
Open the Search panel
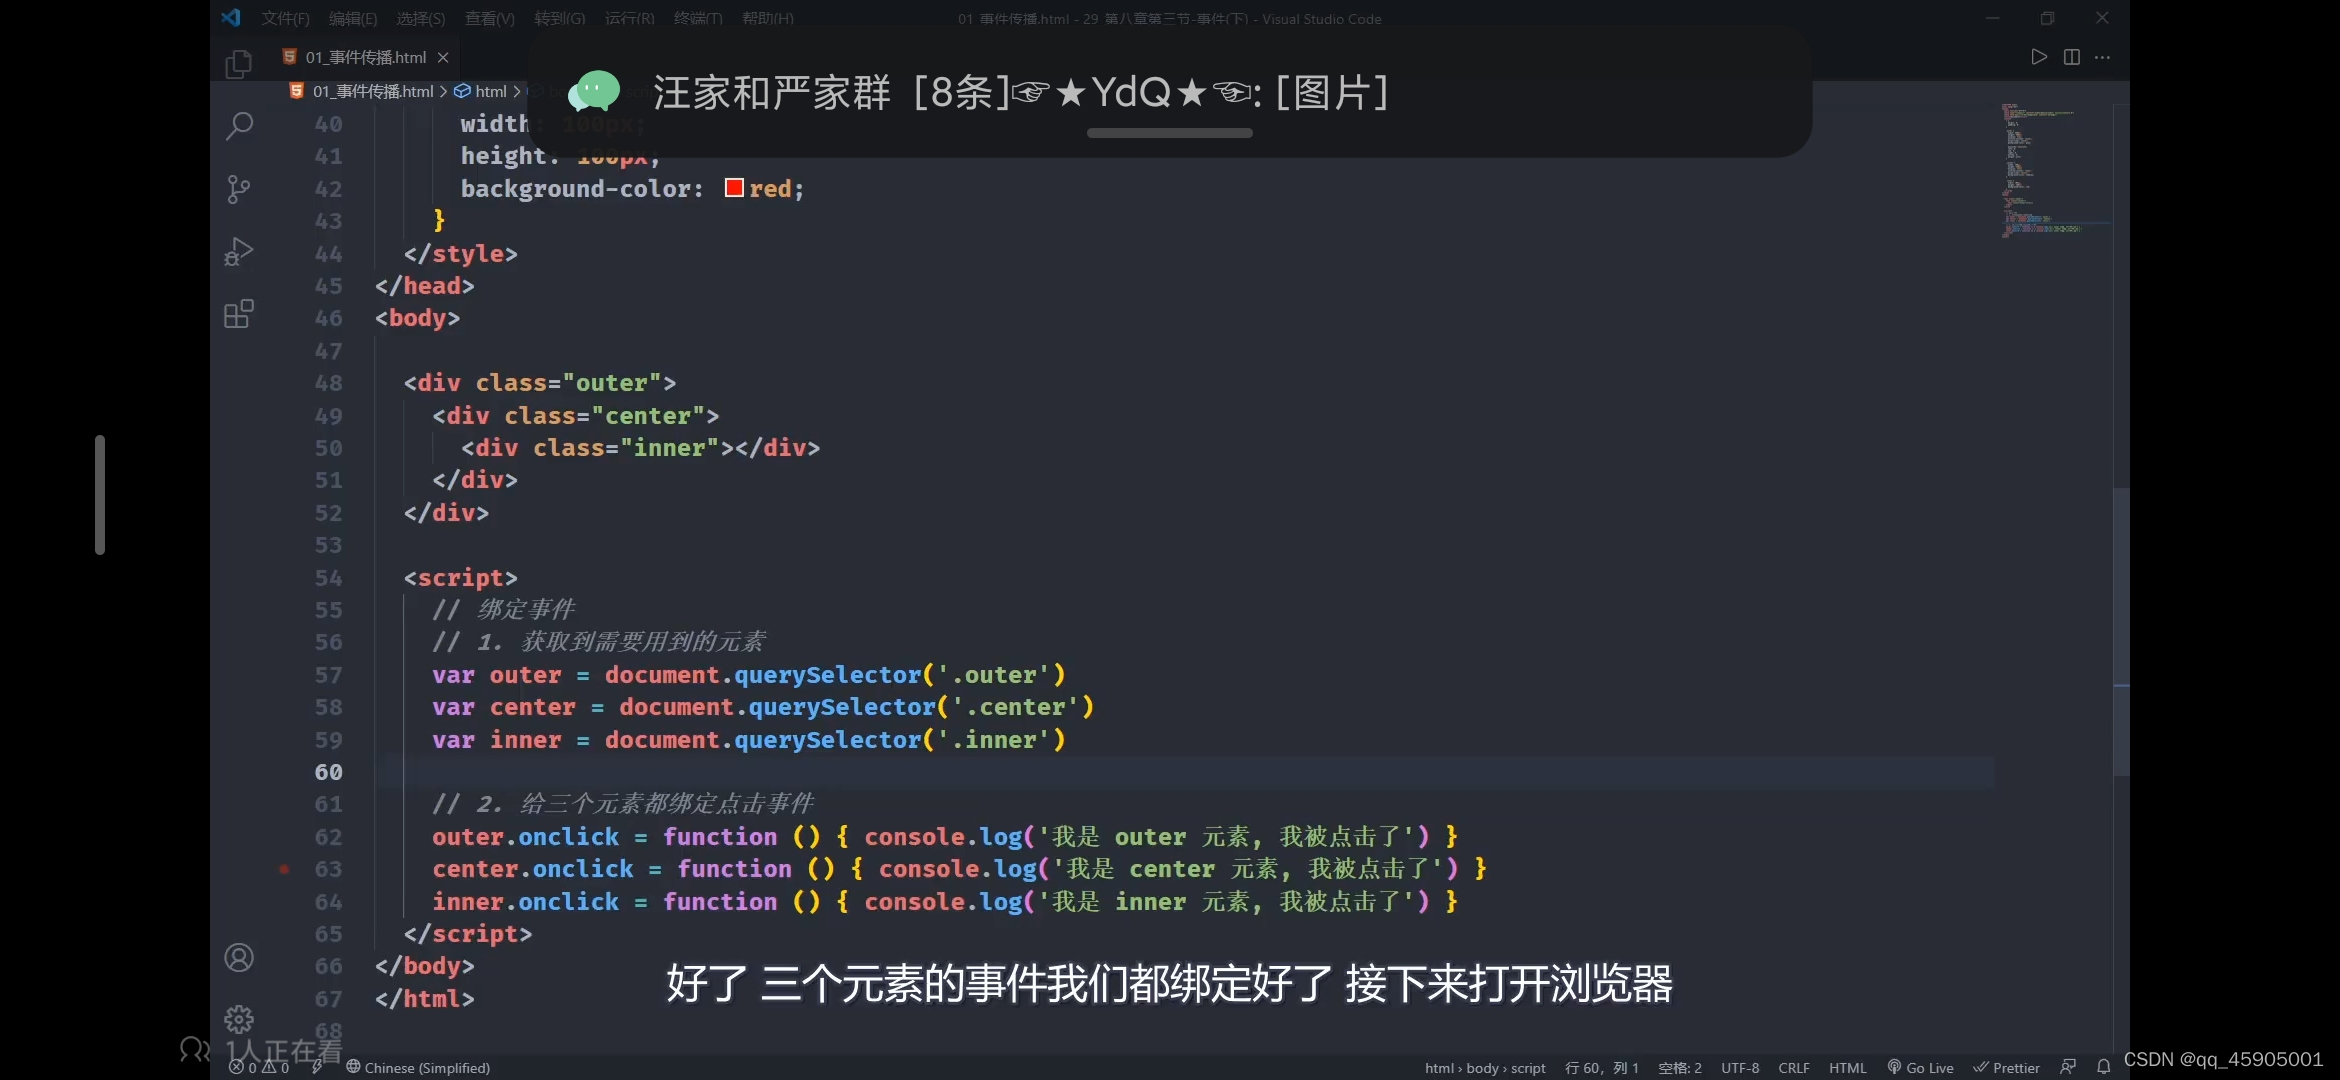click(239, 126)
